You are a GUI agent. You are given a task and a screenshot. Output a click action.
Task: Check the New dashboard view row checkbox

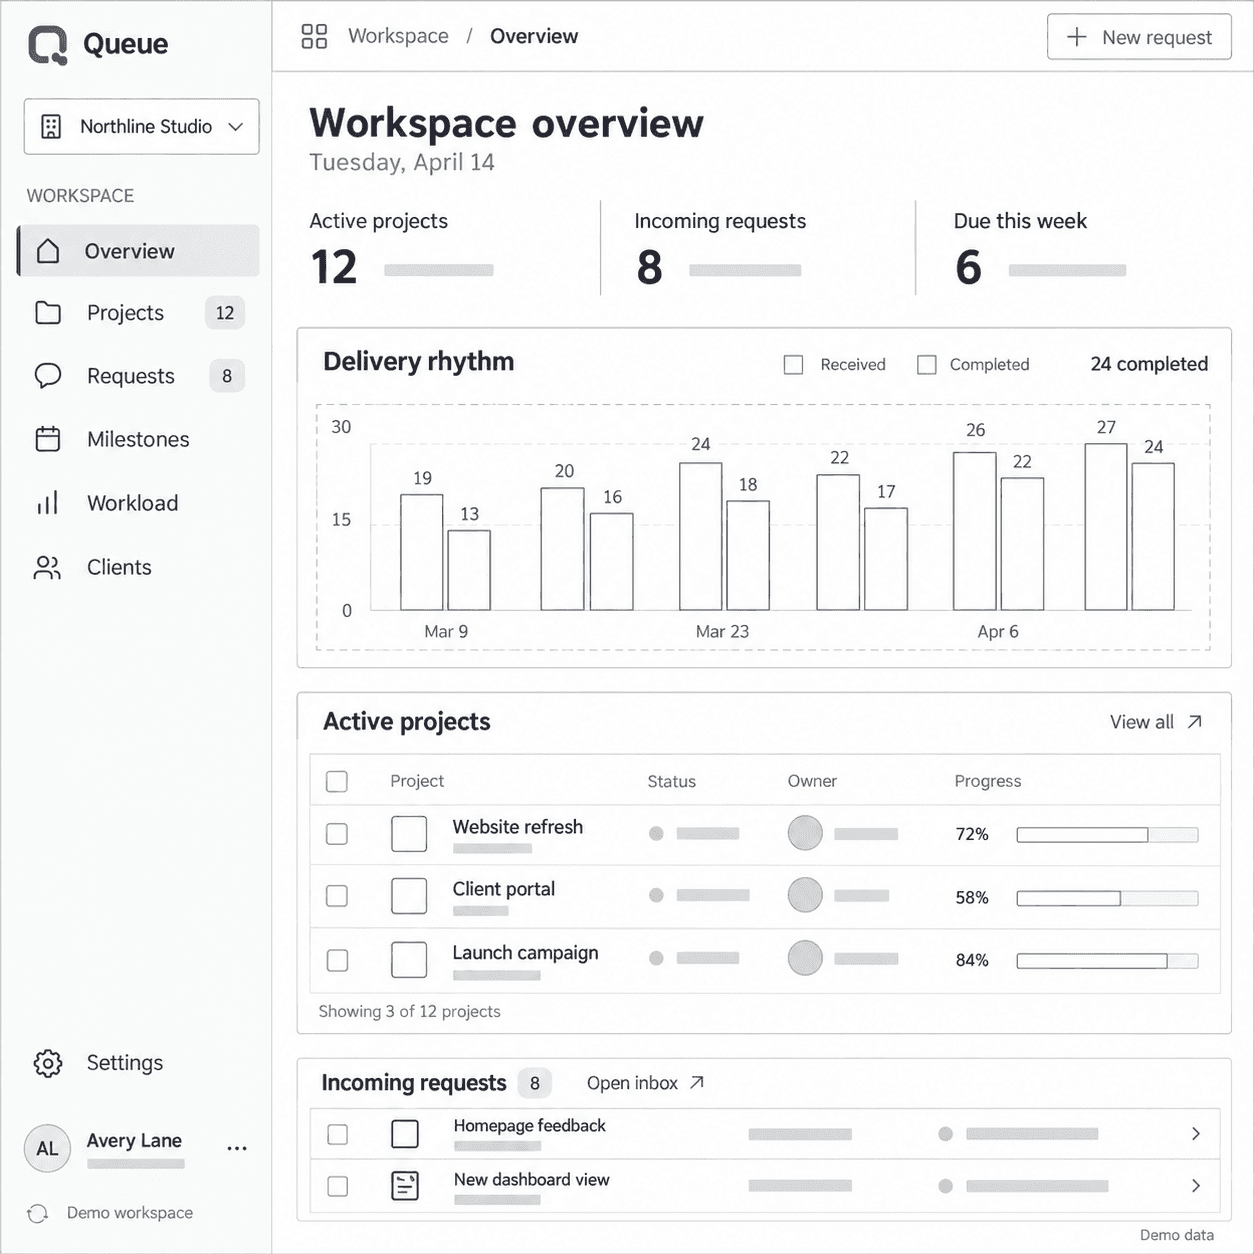[x=338, y=1186]
